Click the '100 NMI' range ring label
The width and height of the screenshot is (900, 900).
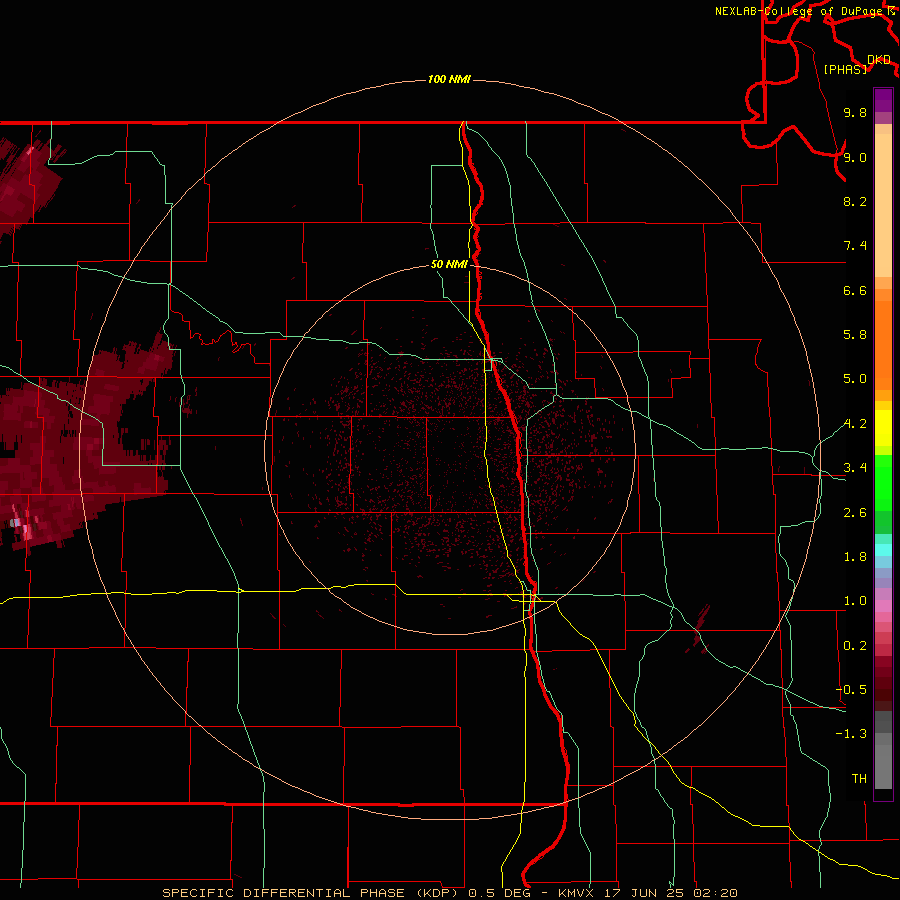[x=449, y=79]
